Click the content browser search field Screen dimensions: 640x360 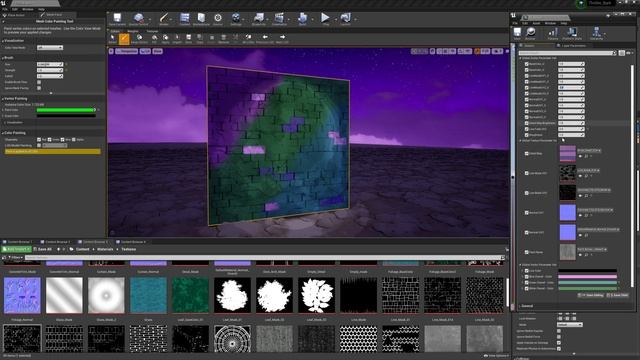[264, 258]
